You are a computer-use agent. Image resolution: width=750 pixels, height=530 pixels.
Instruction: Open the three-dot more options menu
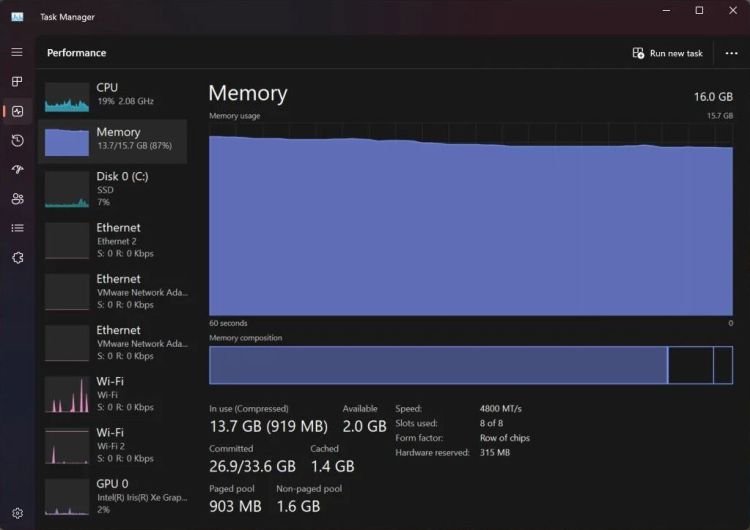[731, 53]
